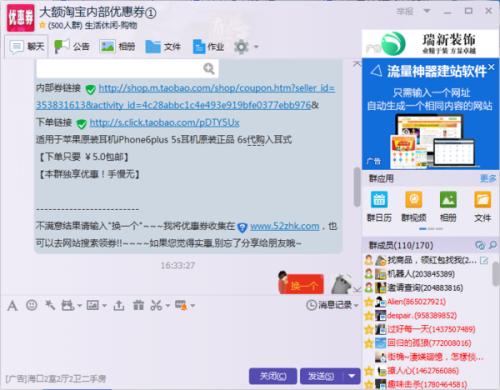Click the gray avatar beside 换一个 message
Viewport: 500px width, 390px height.
pyautogui.click(x=341, y=284)
